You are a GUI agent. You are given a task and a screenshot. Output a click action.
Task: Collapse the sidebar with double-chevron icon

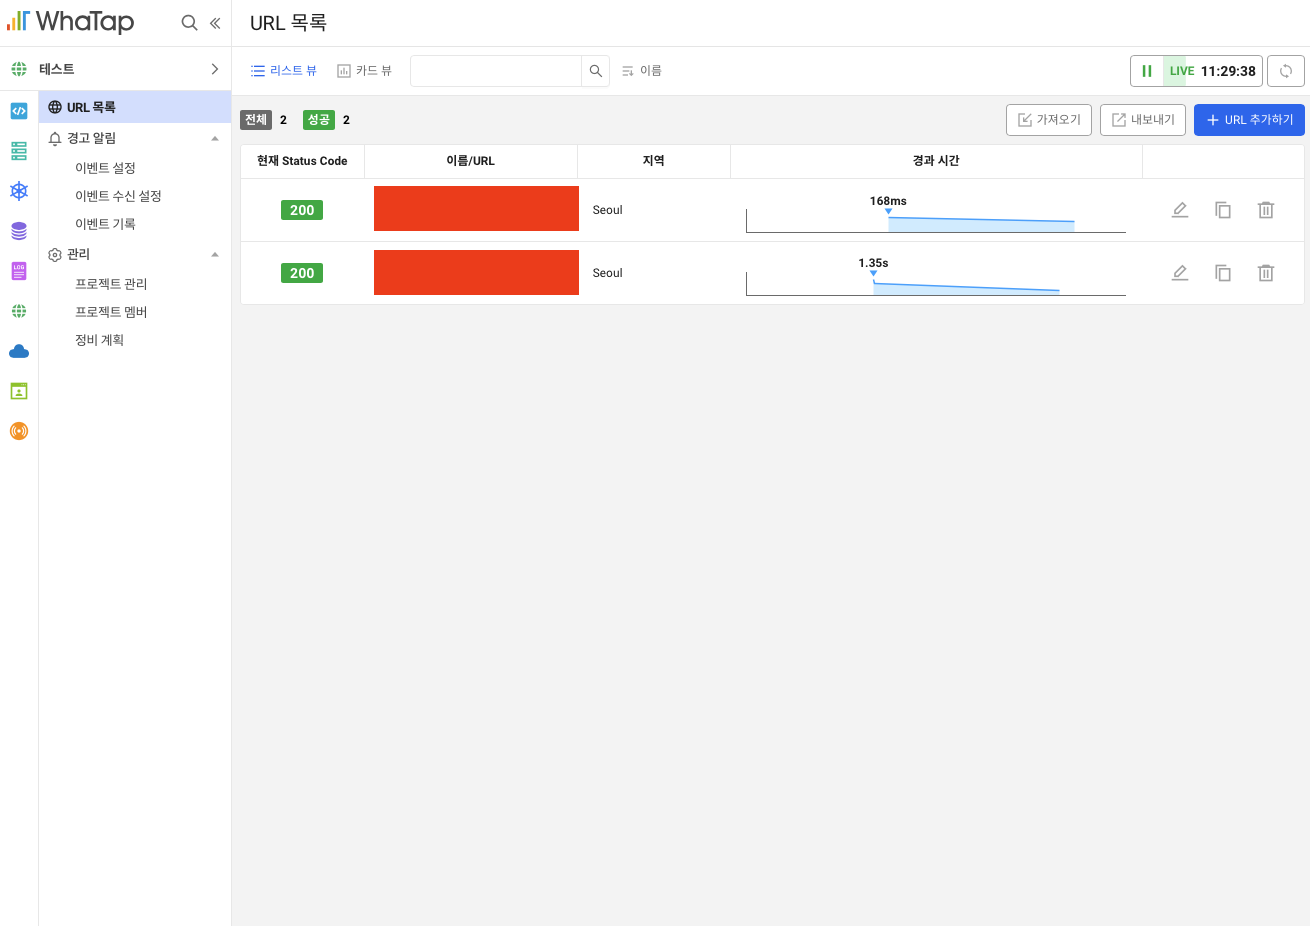click(215, 23)
